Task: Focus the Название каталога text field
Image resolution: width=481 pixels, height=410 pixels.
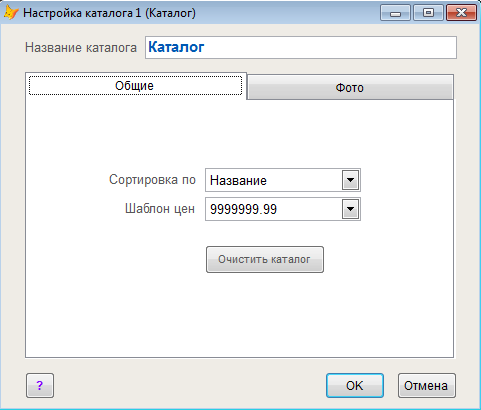Action: [301, 47]
